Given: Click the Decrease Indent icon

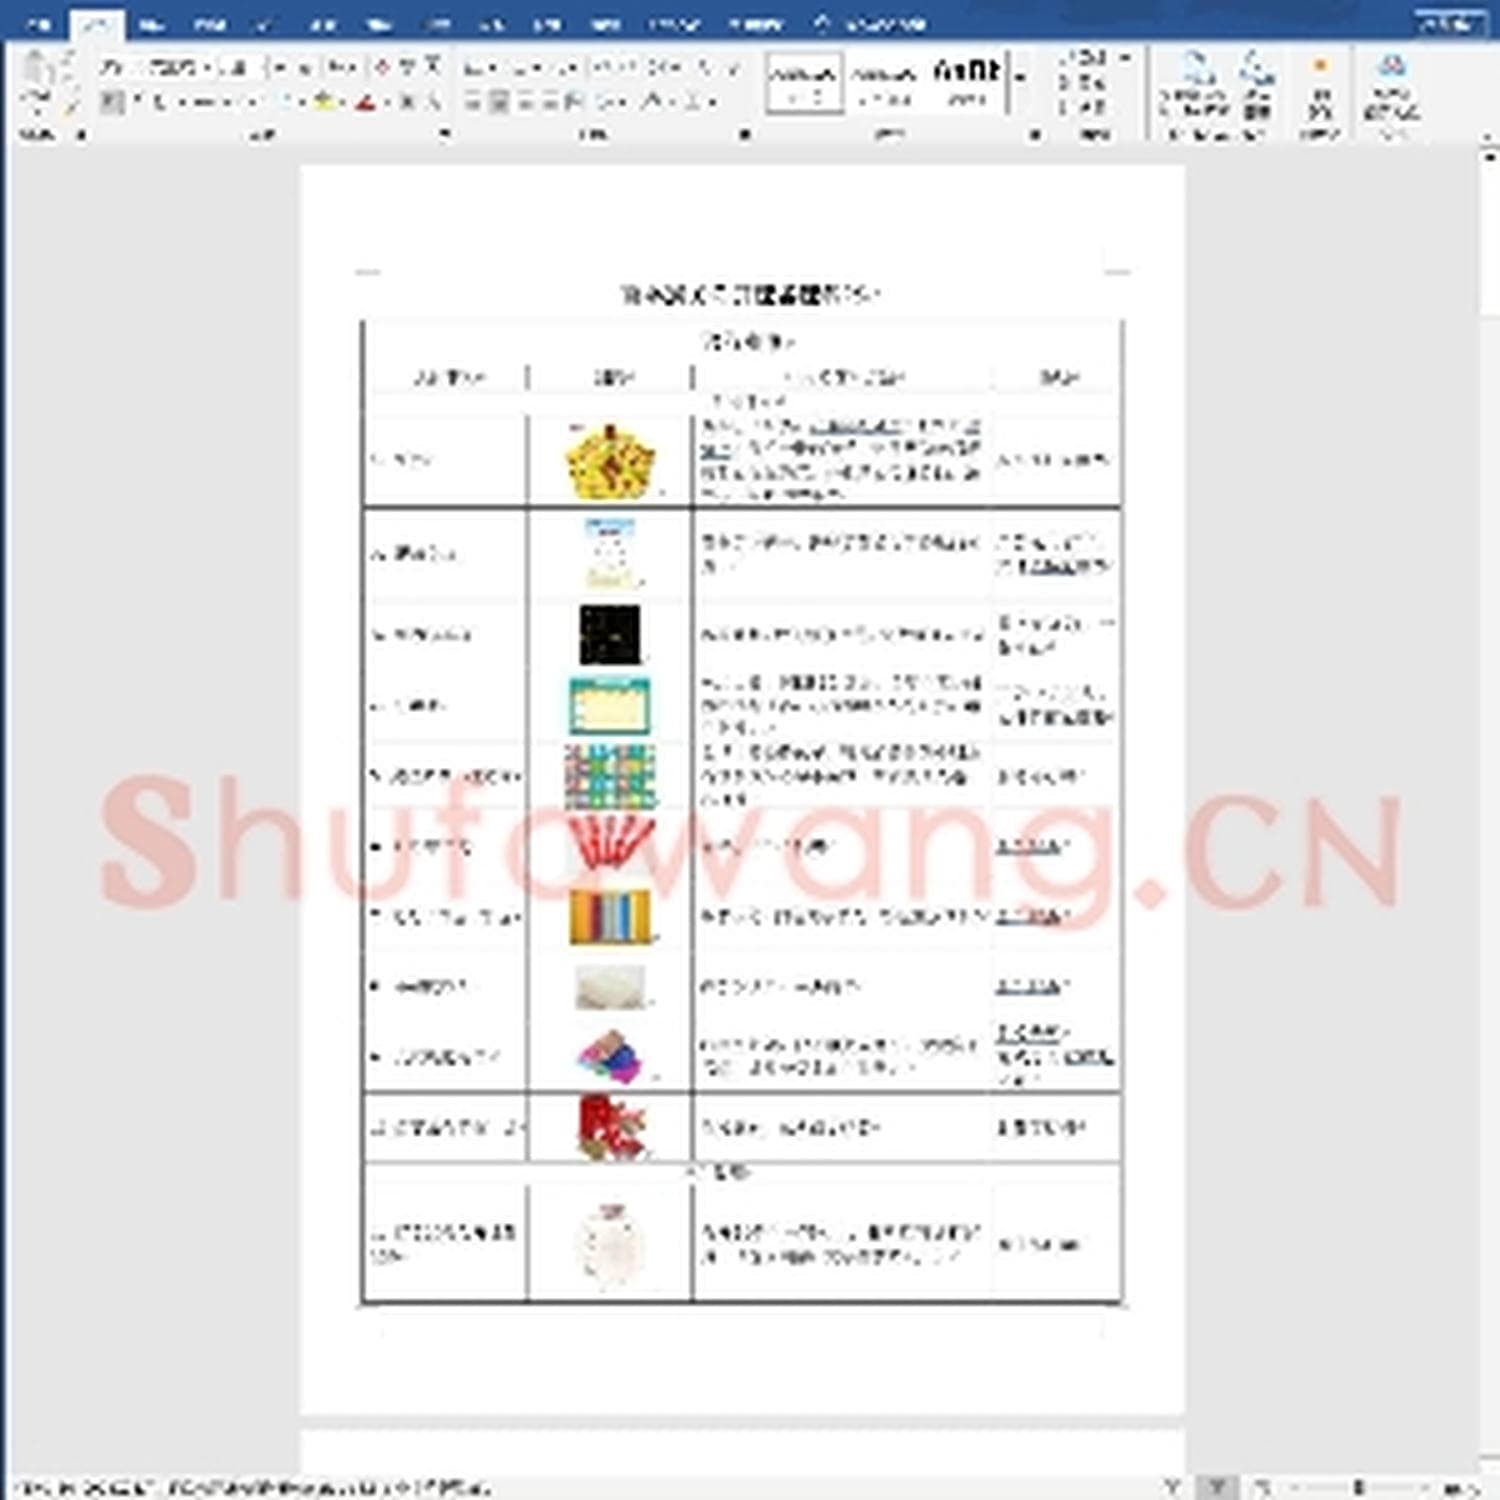Looking at the screenshot, I should click(602, 68).
